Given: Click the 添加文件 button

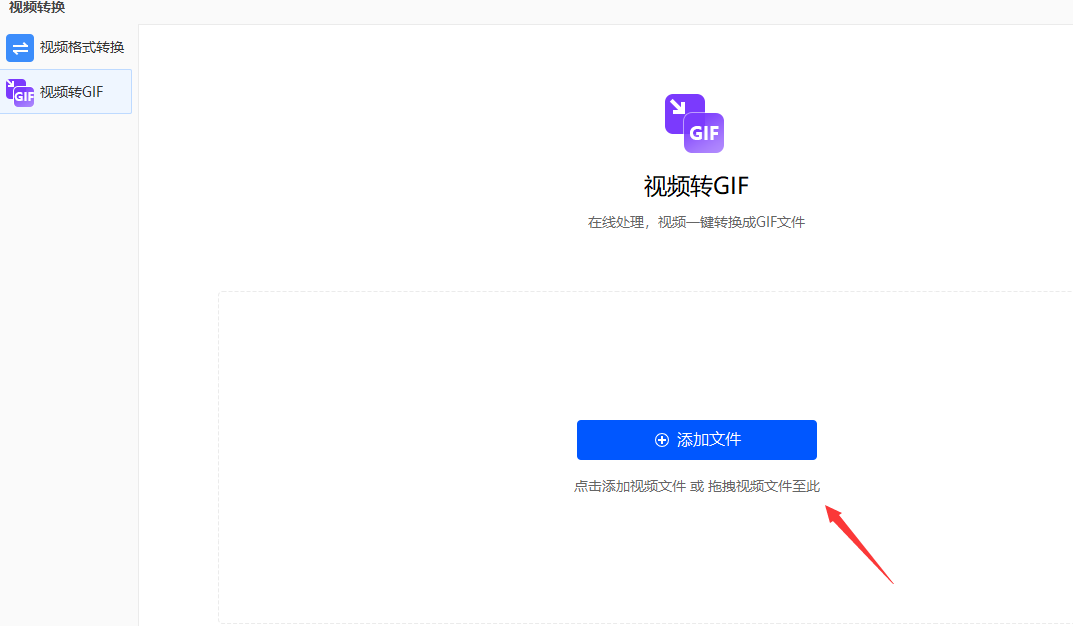Looking at the screenshot, I should pyautogui.click(x=697, y=440).
